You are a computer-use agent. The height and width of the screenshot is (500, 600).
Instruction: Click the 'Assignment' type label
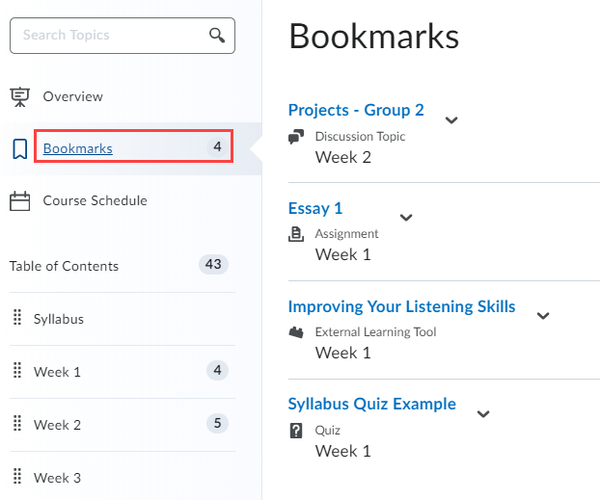tap(347, 234)
